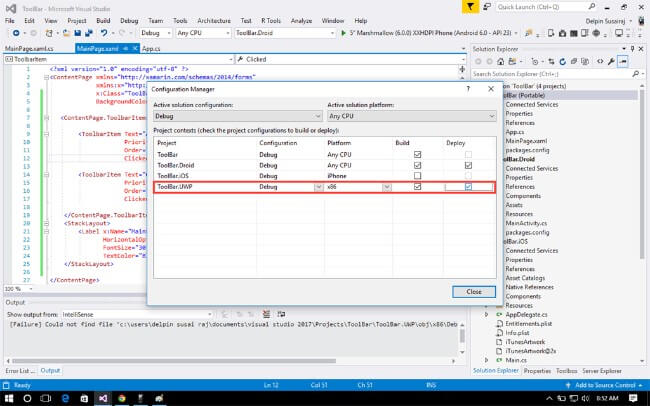
Task: Click the Navigate Backward toolbar icon
Action: (x=16, y=33)
